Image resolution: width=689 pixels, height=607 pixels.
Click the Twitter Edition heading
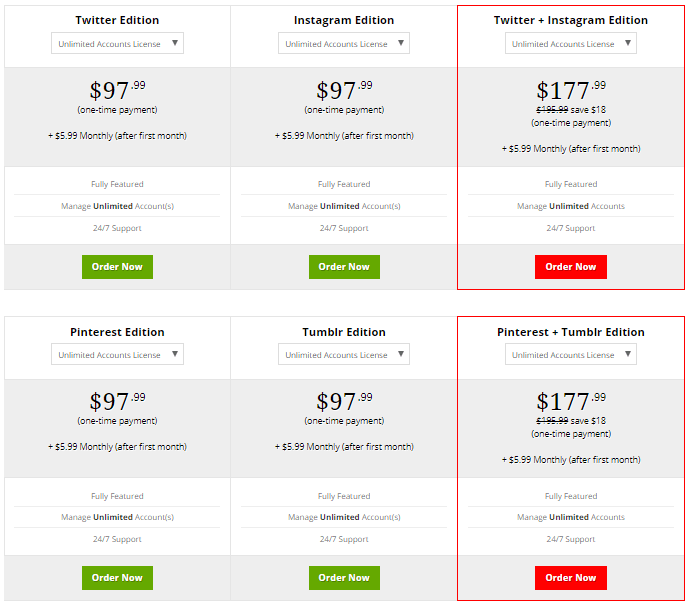(117, 20)
